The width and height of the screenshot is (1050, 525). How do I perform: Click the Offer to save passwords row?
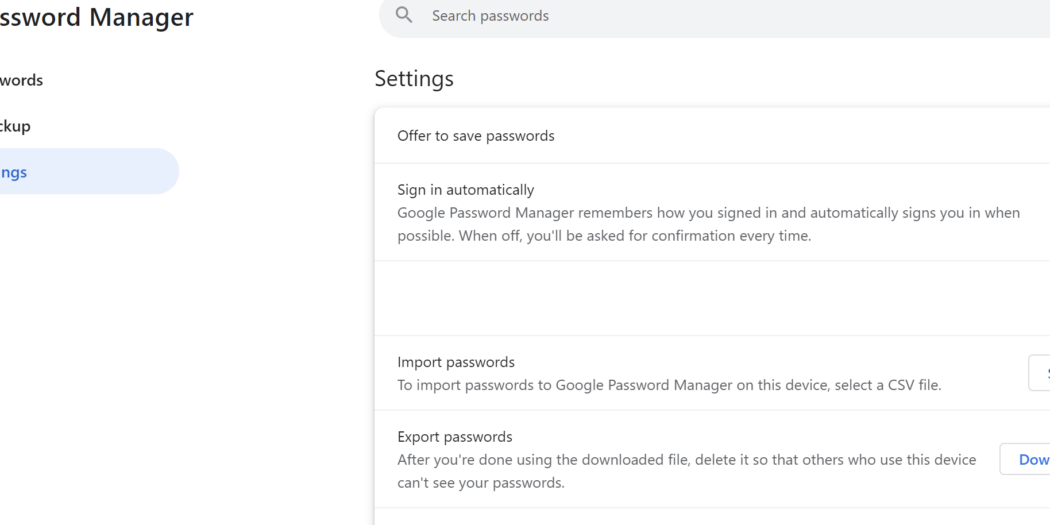coord(712,136)
